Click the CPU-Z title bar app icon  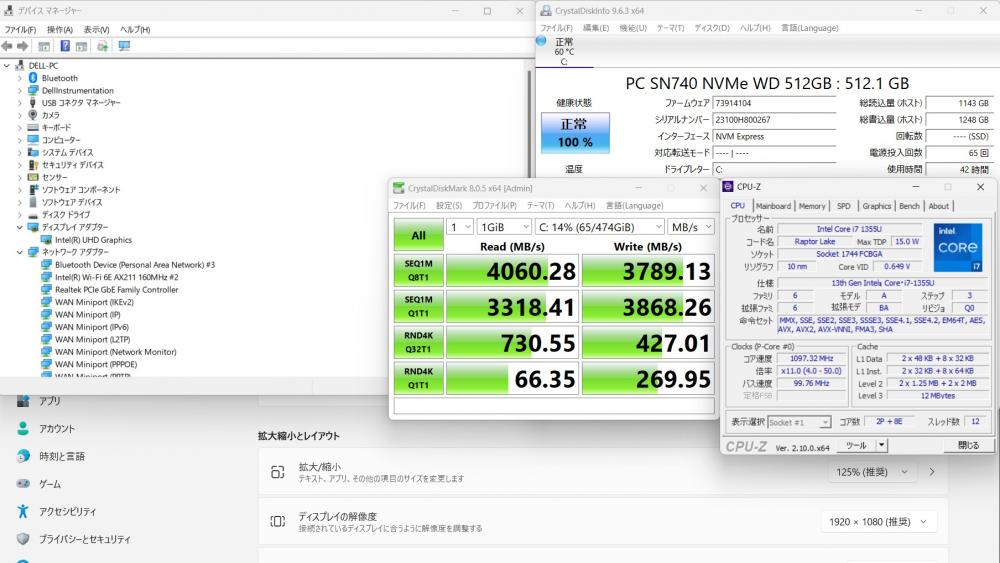click(x=728, y=187)
